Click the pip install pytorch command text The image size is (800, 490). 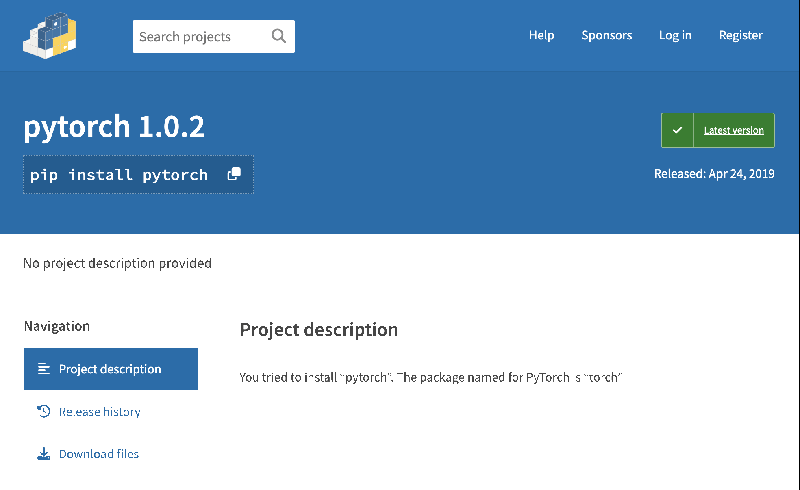(119, 175)
